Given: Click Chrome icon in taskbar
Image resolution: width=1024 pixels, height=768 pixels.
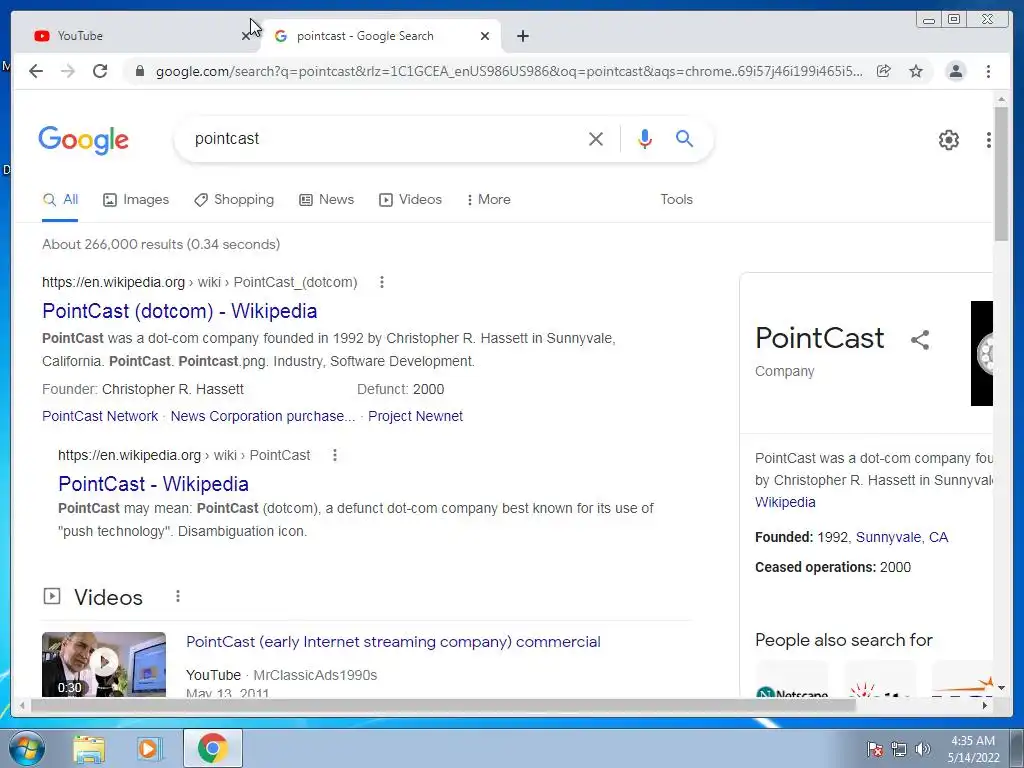Looking at the screenshot, I should click(213, 748).
